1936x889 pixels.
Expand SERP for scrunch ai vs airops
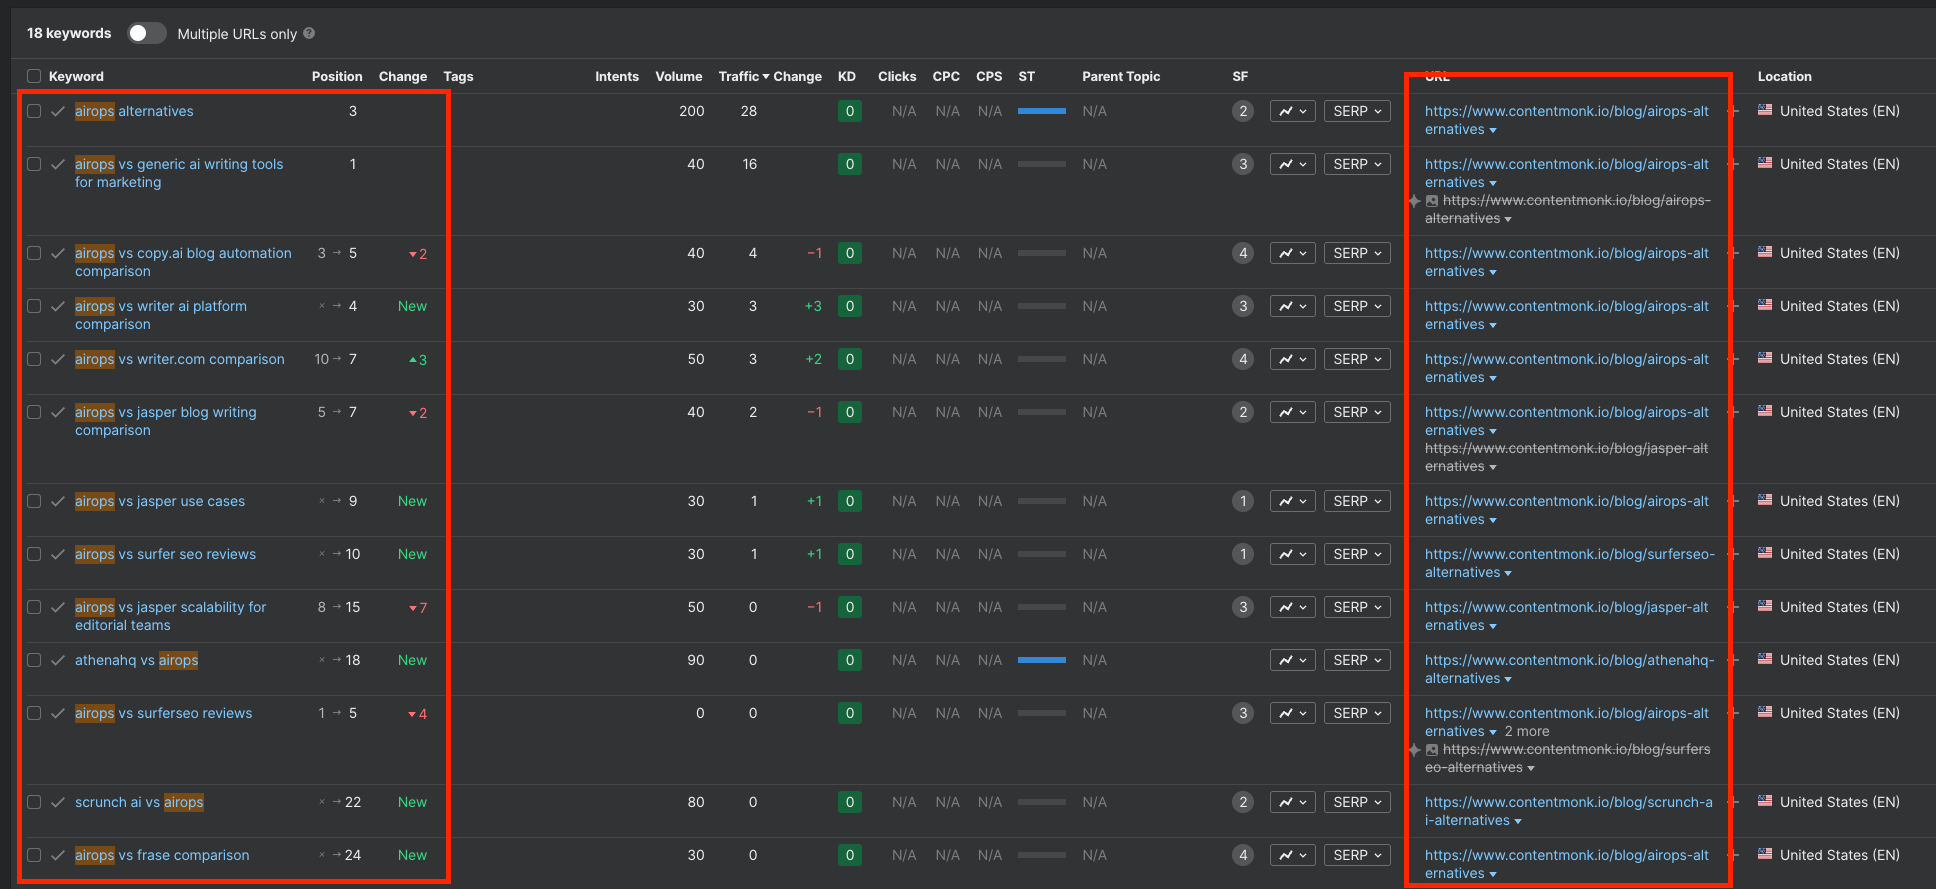[1357, 802]
